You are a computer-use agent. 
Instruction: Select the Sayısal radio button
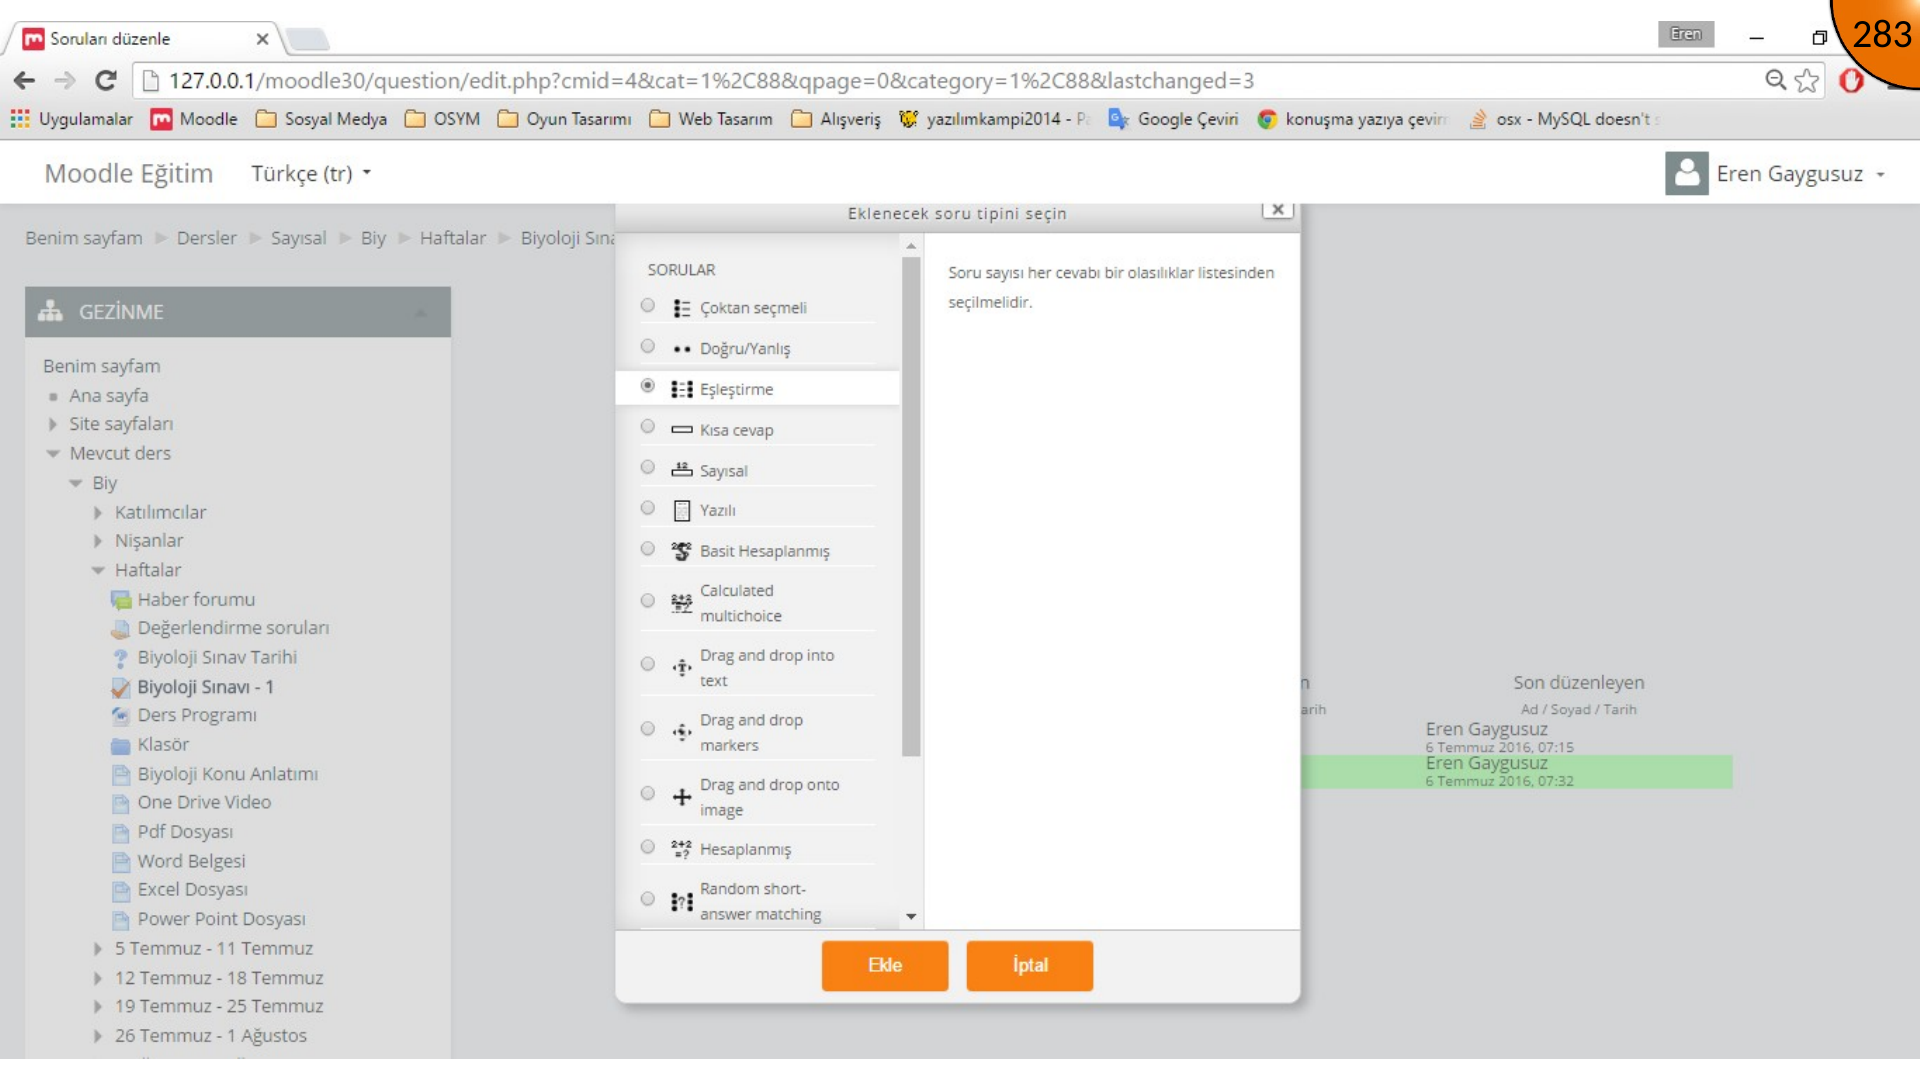pyautogui.click(x=648, y=468)
